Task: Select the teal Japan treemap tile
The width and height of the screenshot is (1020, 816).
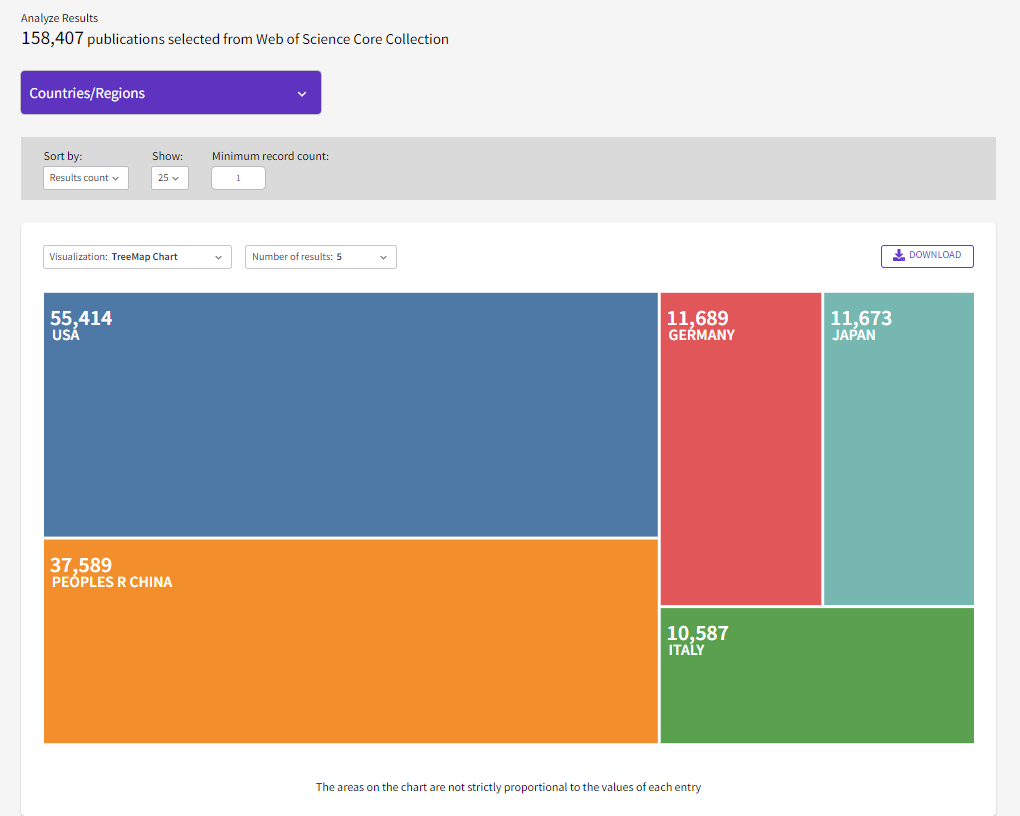Action: click(898, 470)
